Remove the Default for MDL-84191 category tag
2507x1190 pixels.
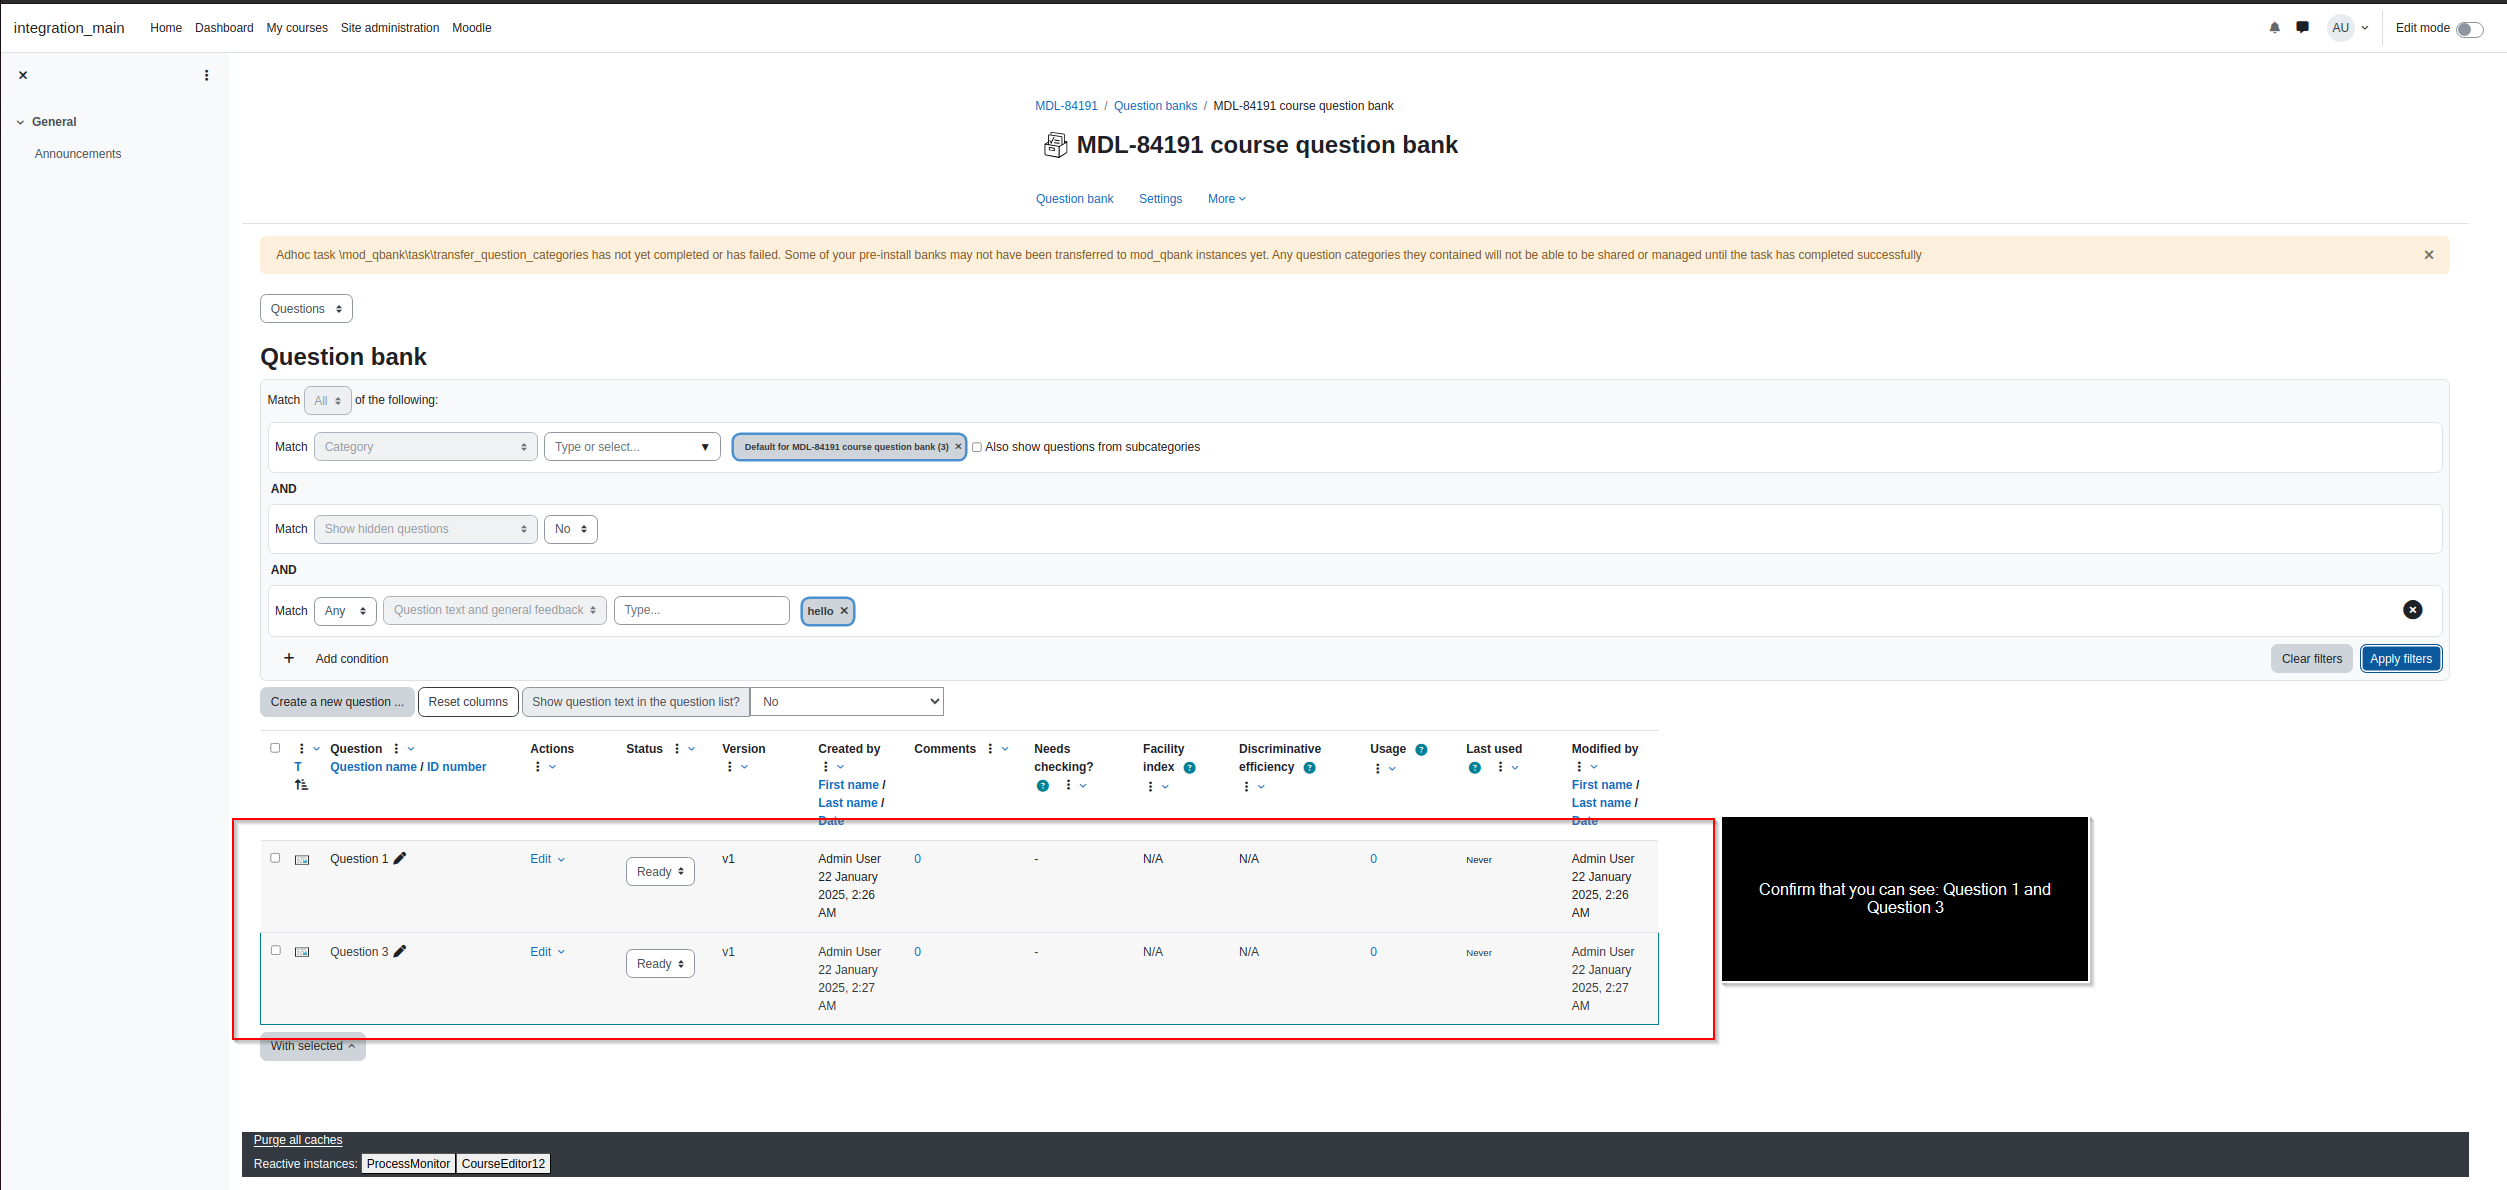(958, 447)
